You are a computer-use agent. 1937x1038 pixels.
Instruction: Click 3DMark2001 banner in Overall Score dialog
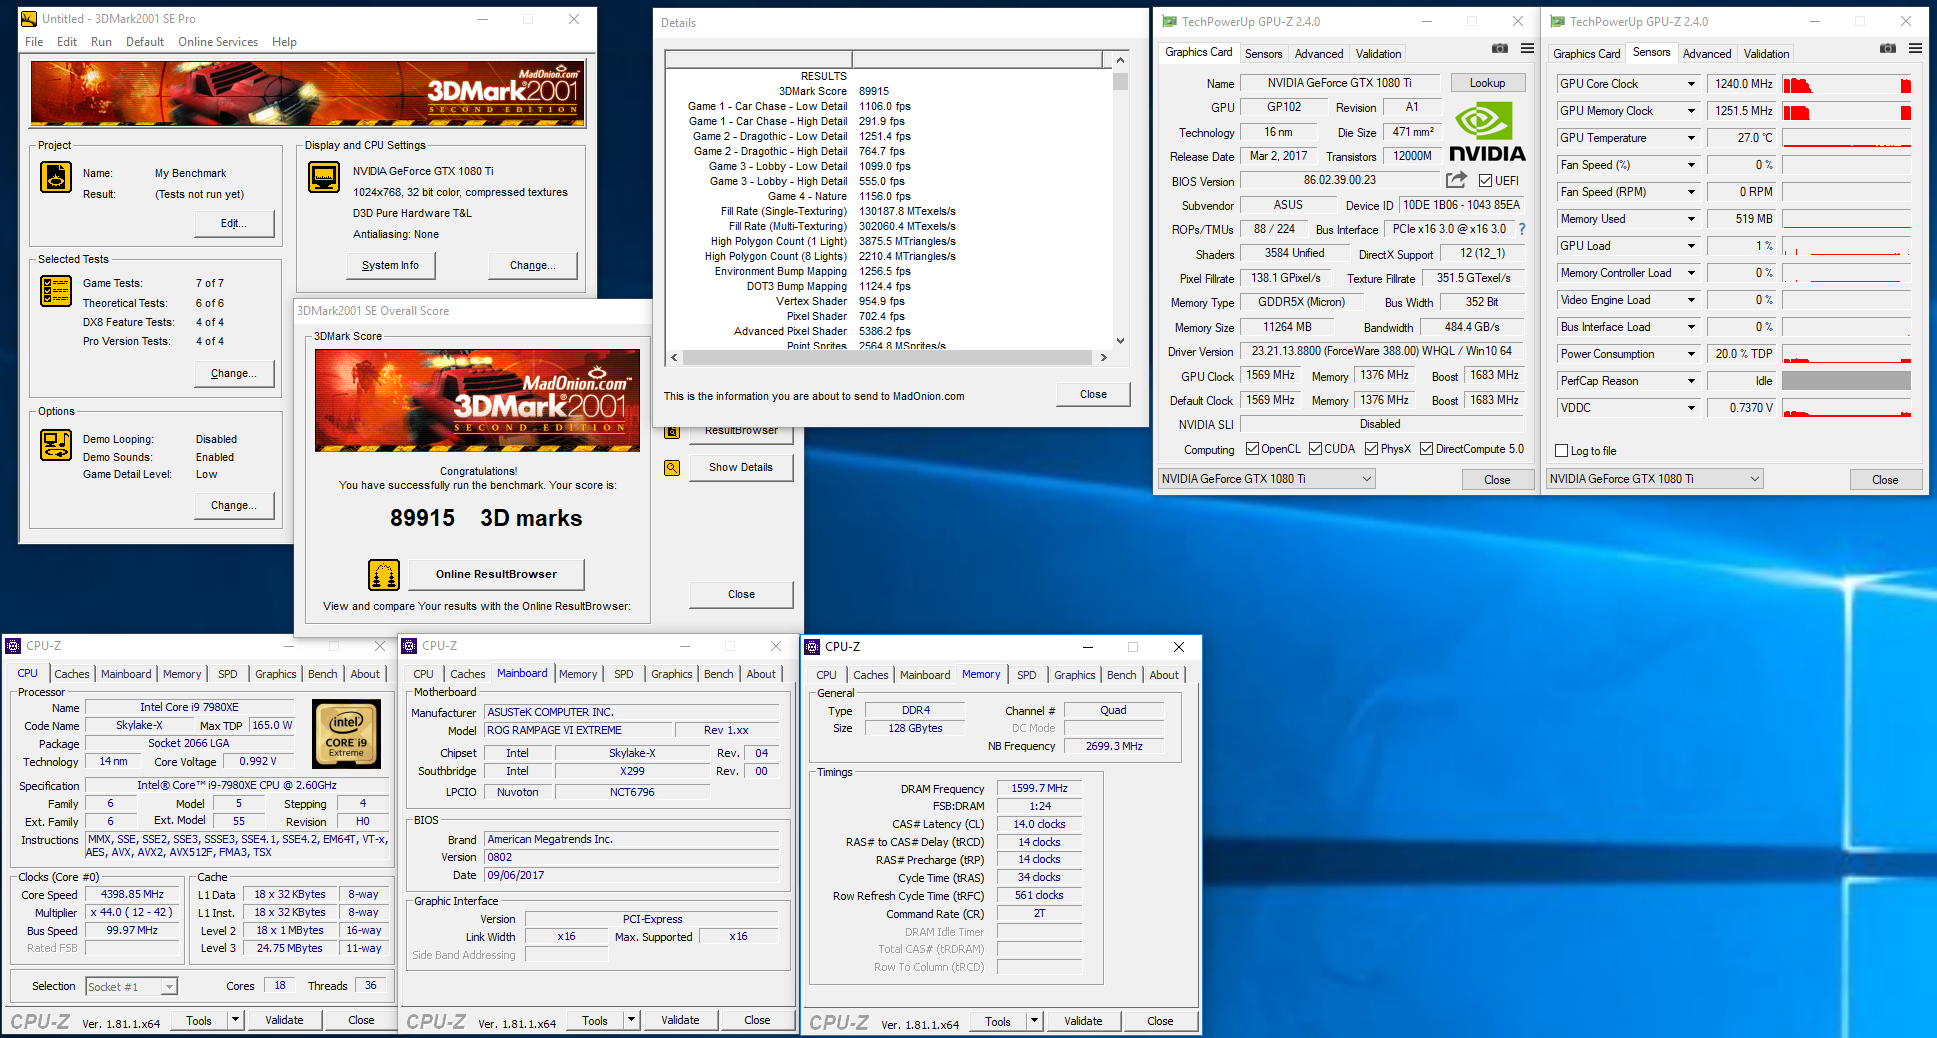477,400
